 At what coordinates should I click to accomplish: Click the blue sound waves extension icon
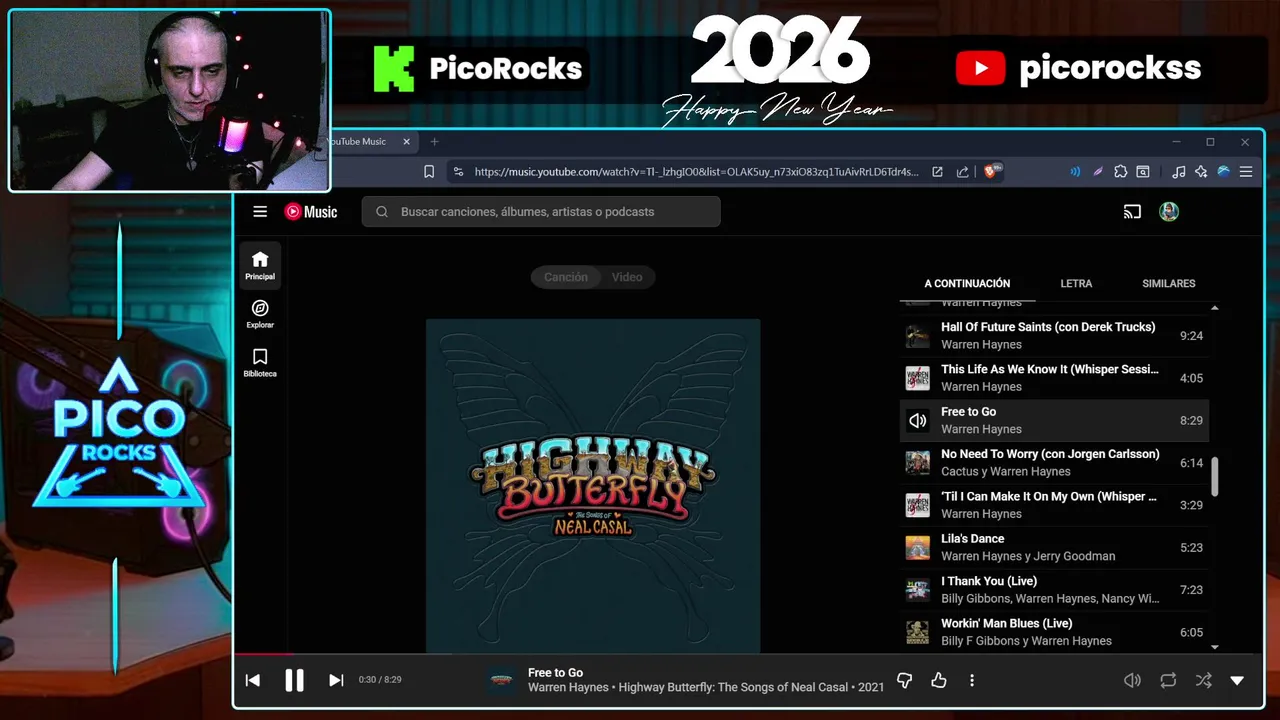(1075, 172)
